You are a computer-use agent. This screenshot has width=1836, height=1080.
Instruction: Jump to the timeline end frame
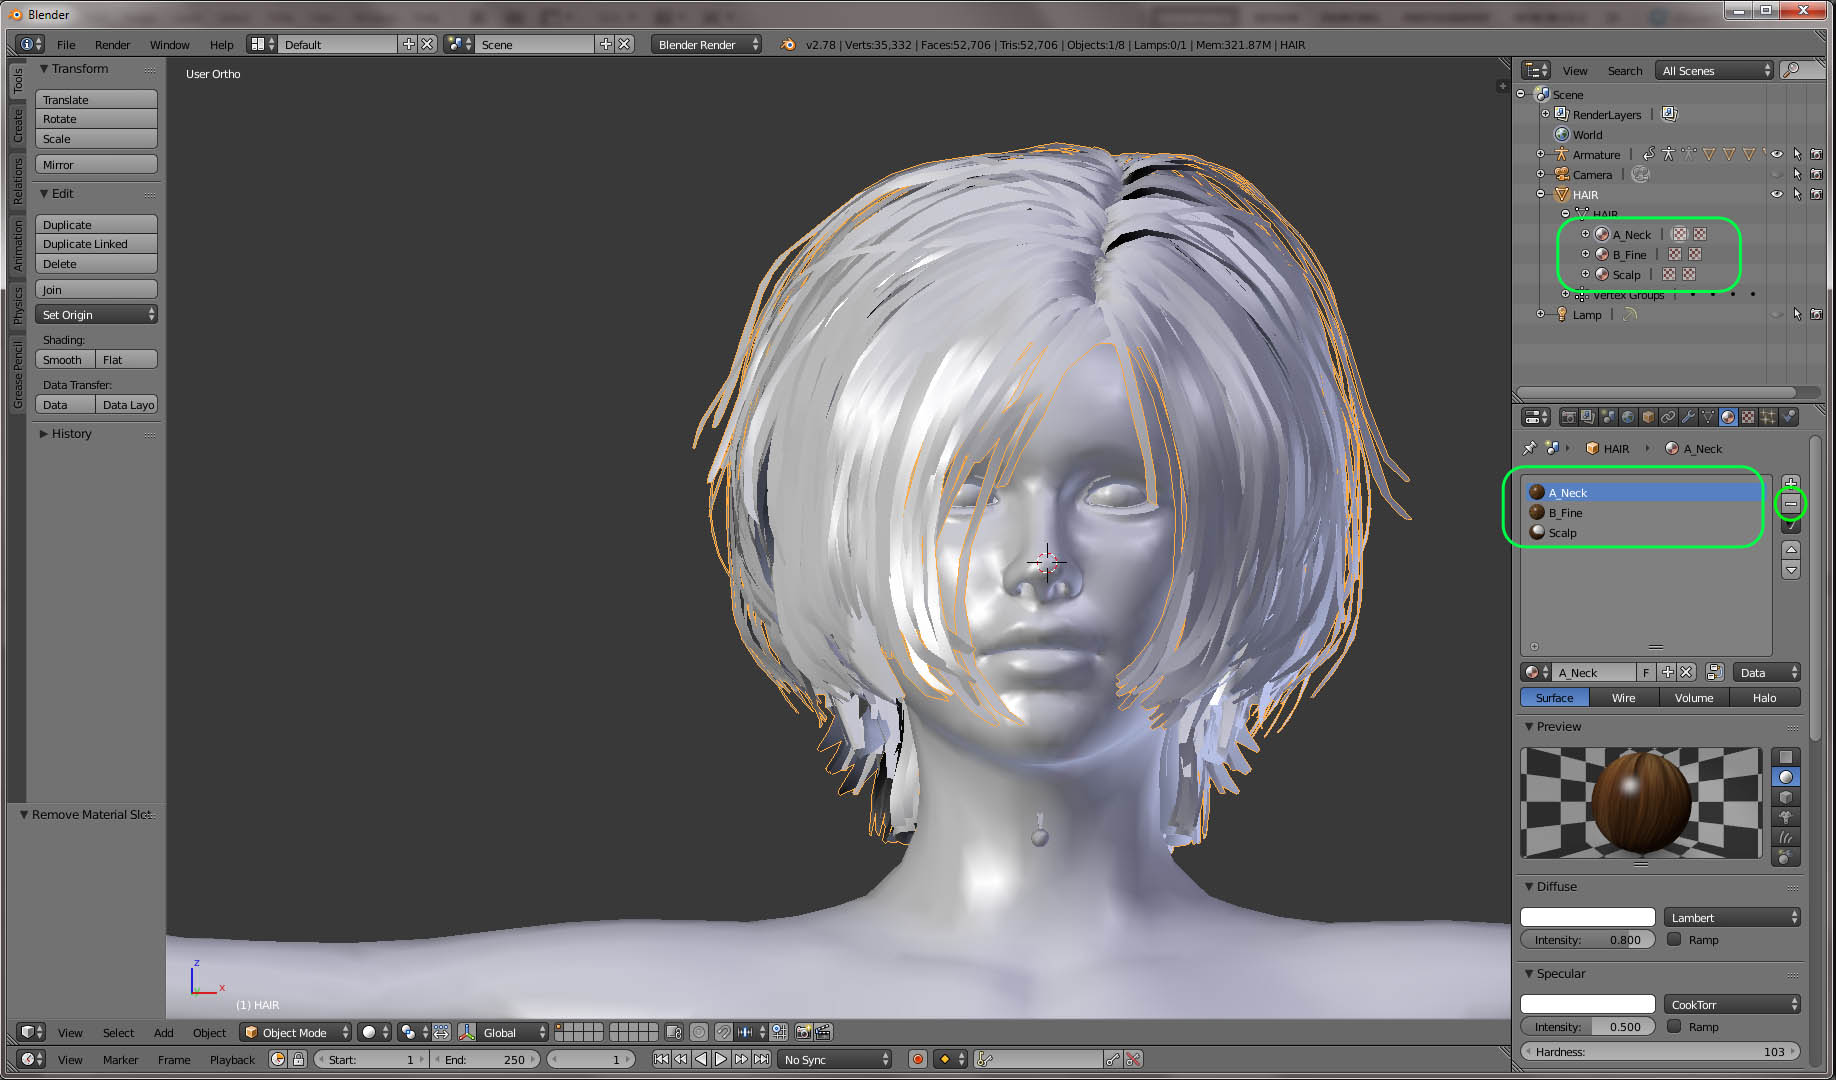[x=761, y=1059]
